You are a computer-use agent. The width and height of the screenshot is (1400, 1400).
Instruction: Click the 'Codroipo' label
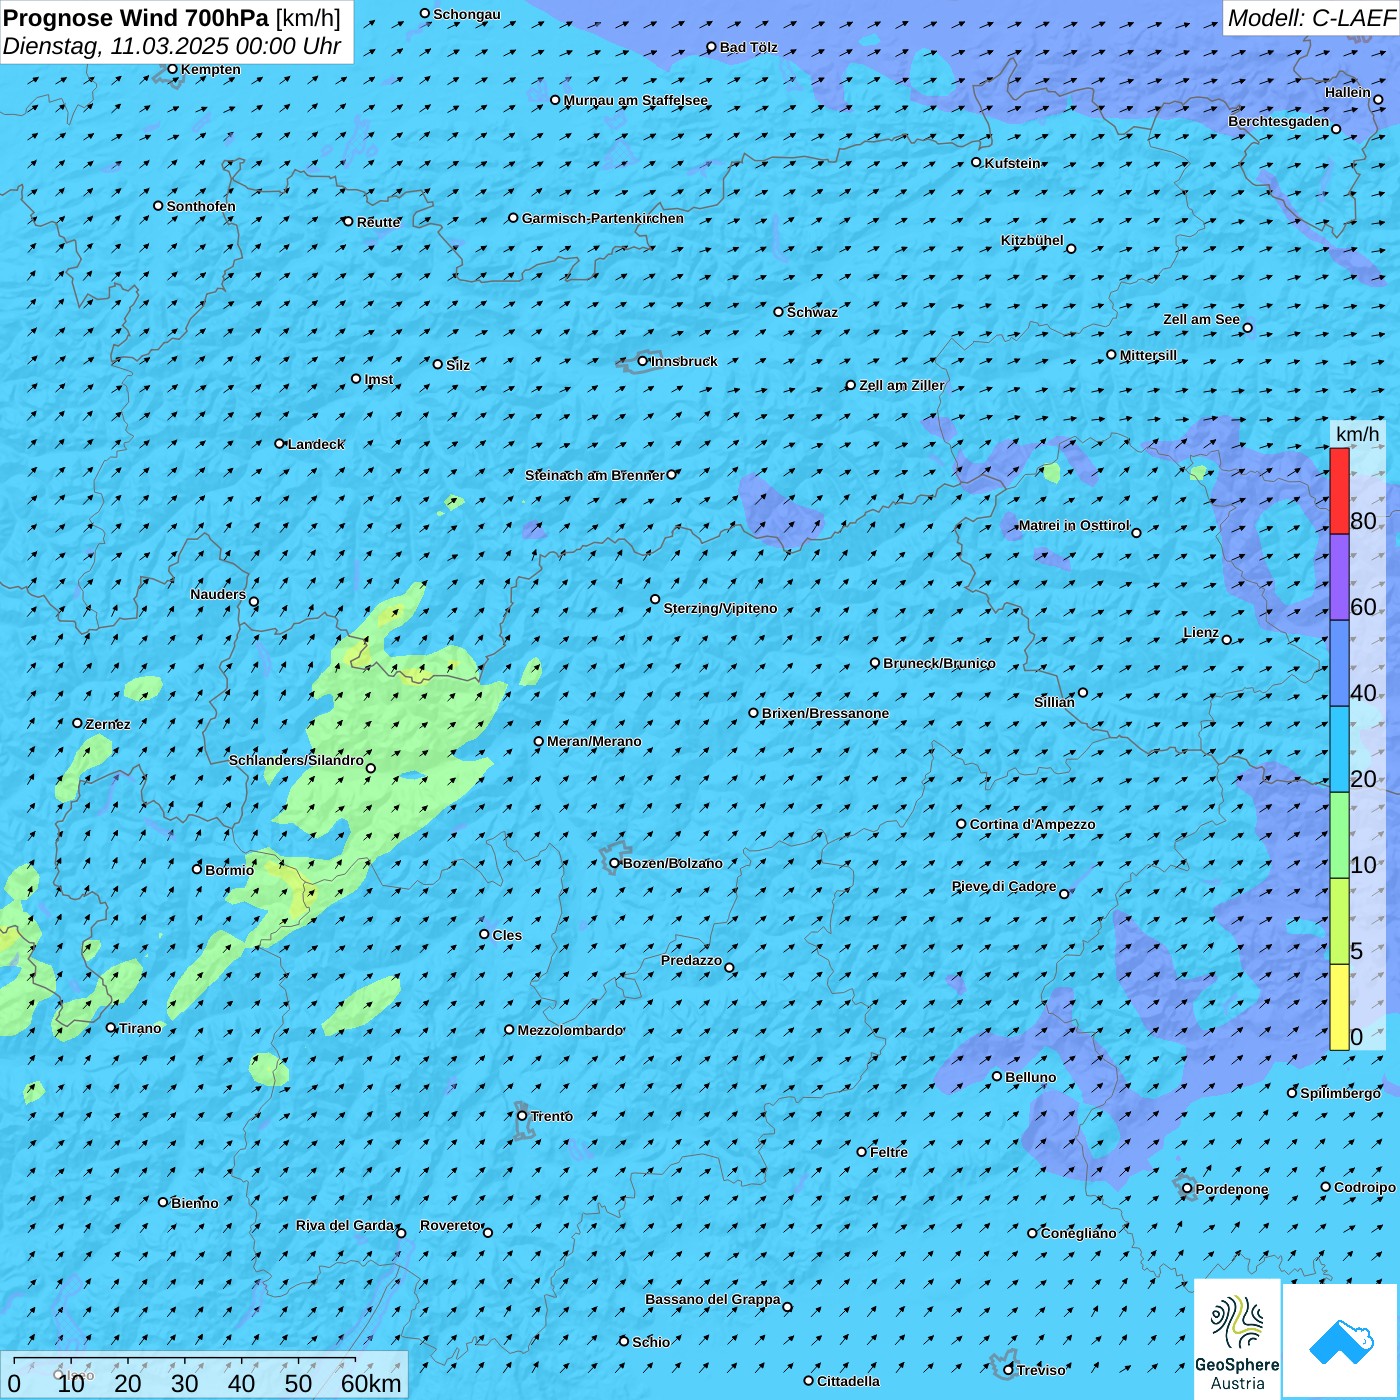coord(1365,1187)
